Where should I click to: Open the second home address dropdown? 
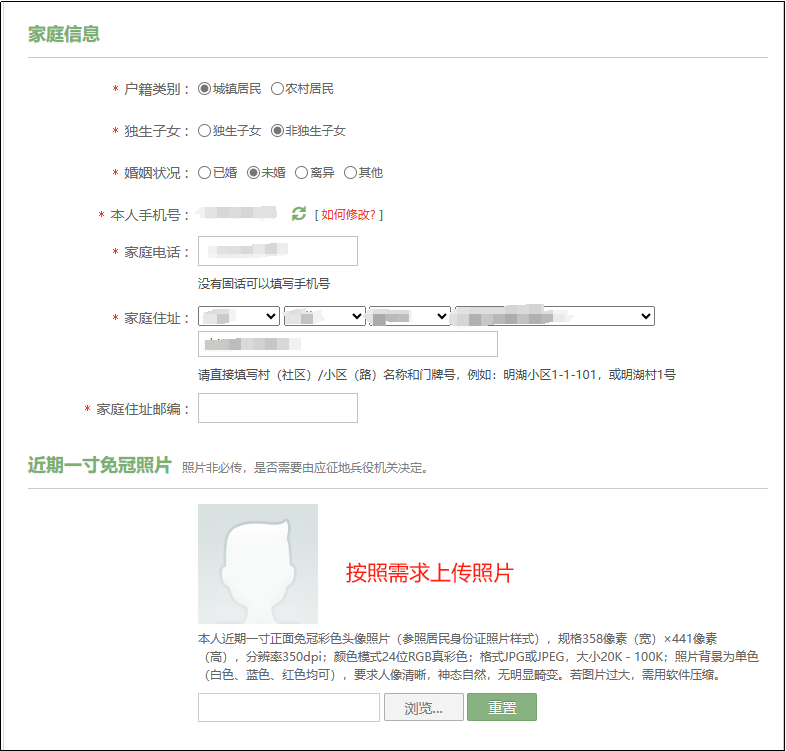(x=325, y=316)
